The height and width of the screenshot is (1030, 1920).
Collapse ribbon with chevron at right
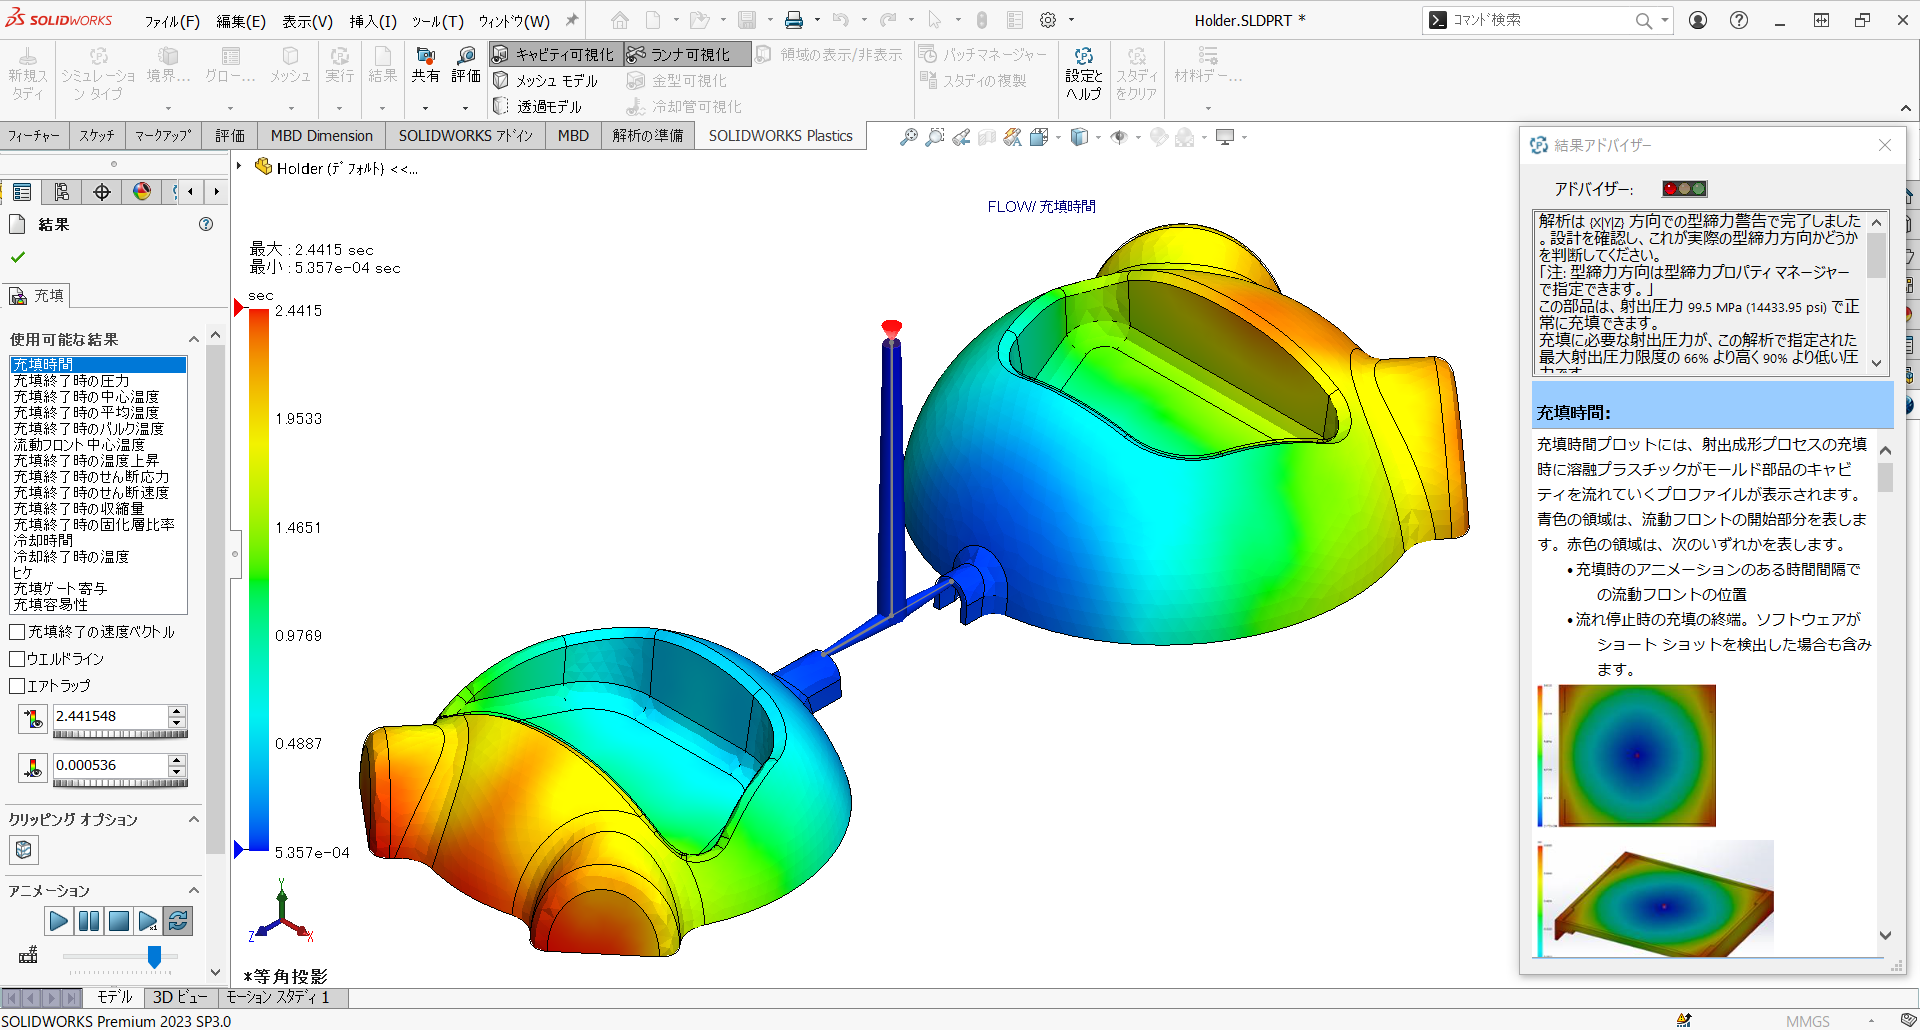coord(1905,108)
